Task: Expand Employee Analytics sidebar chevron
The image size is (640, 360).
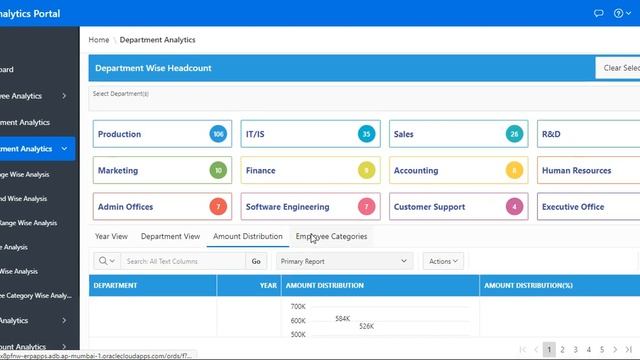Action: tap(64, 96)
